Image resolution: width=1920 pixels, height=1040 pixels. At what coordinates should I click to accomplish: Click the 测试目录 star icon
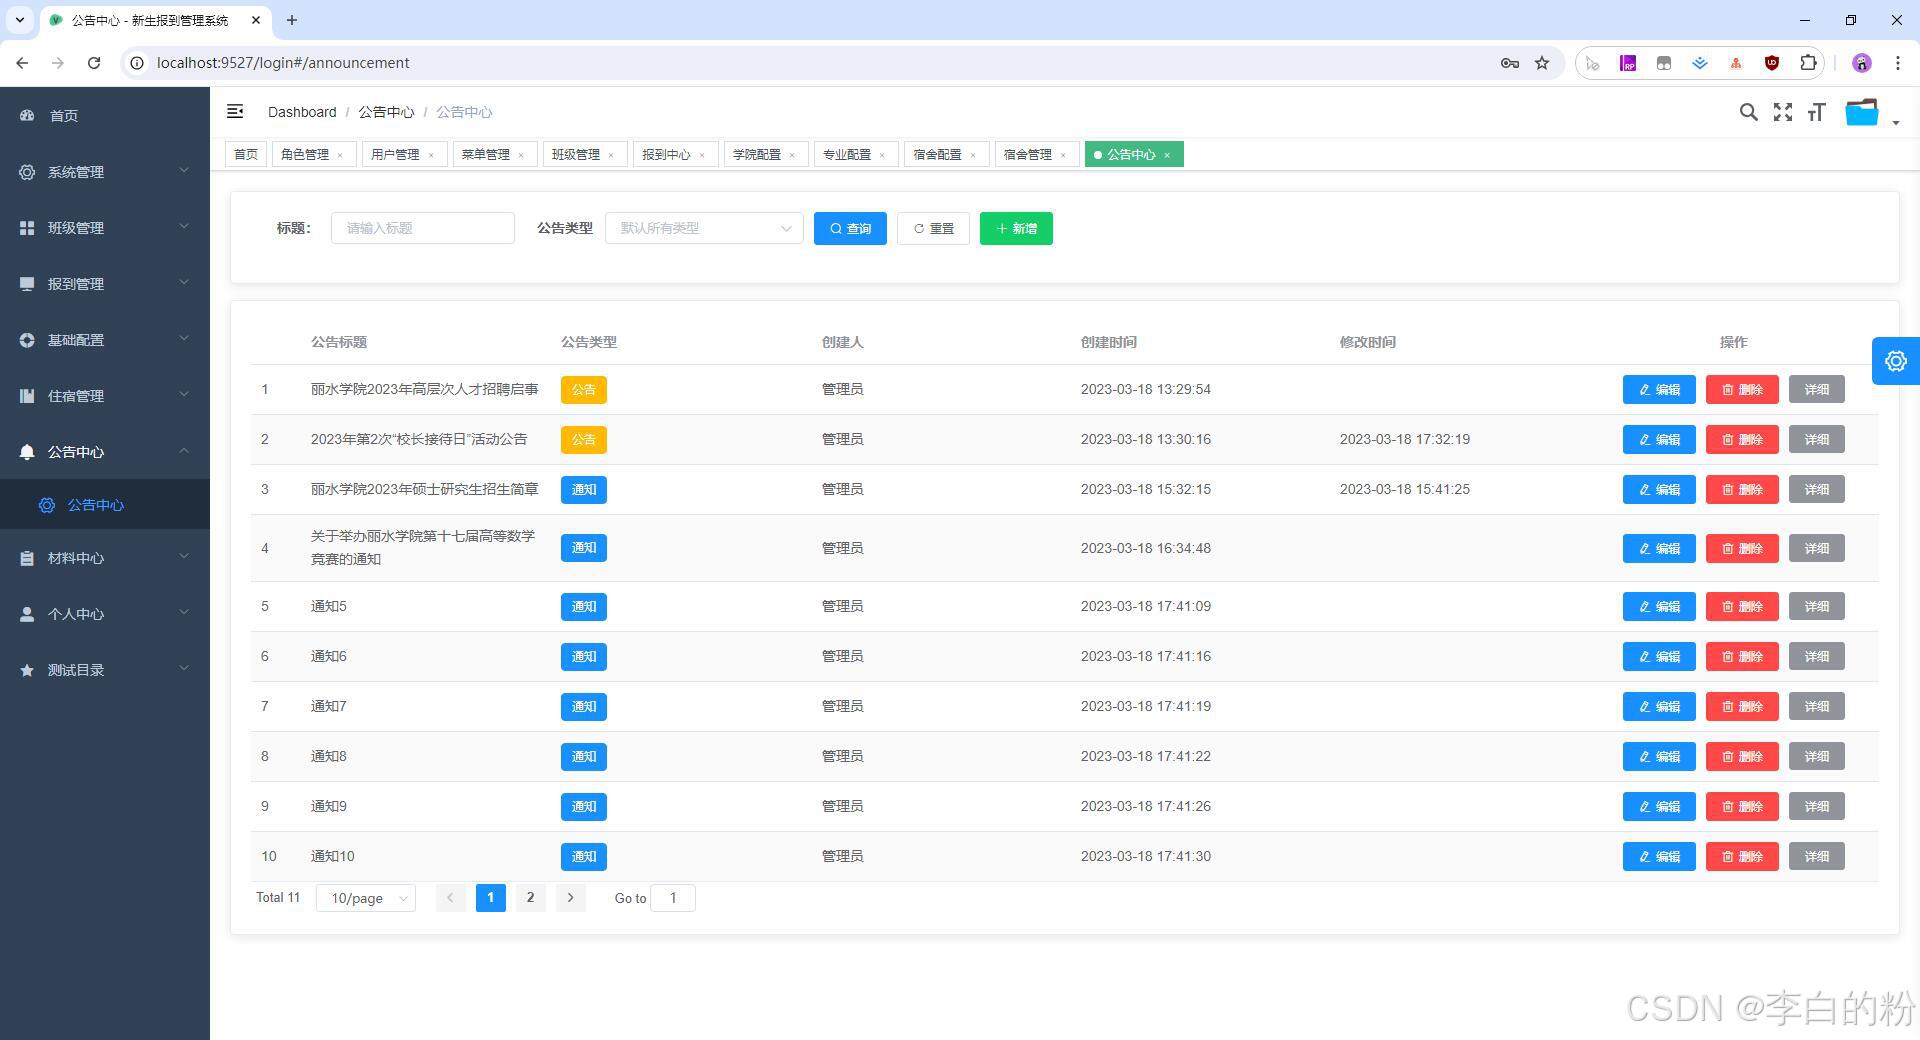coord(27,670)
